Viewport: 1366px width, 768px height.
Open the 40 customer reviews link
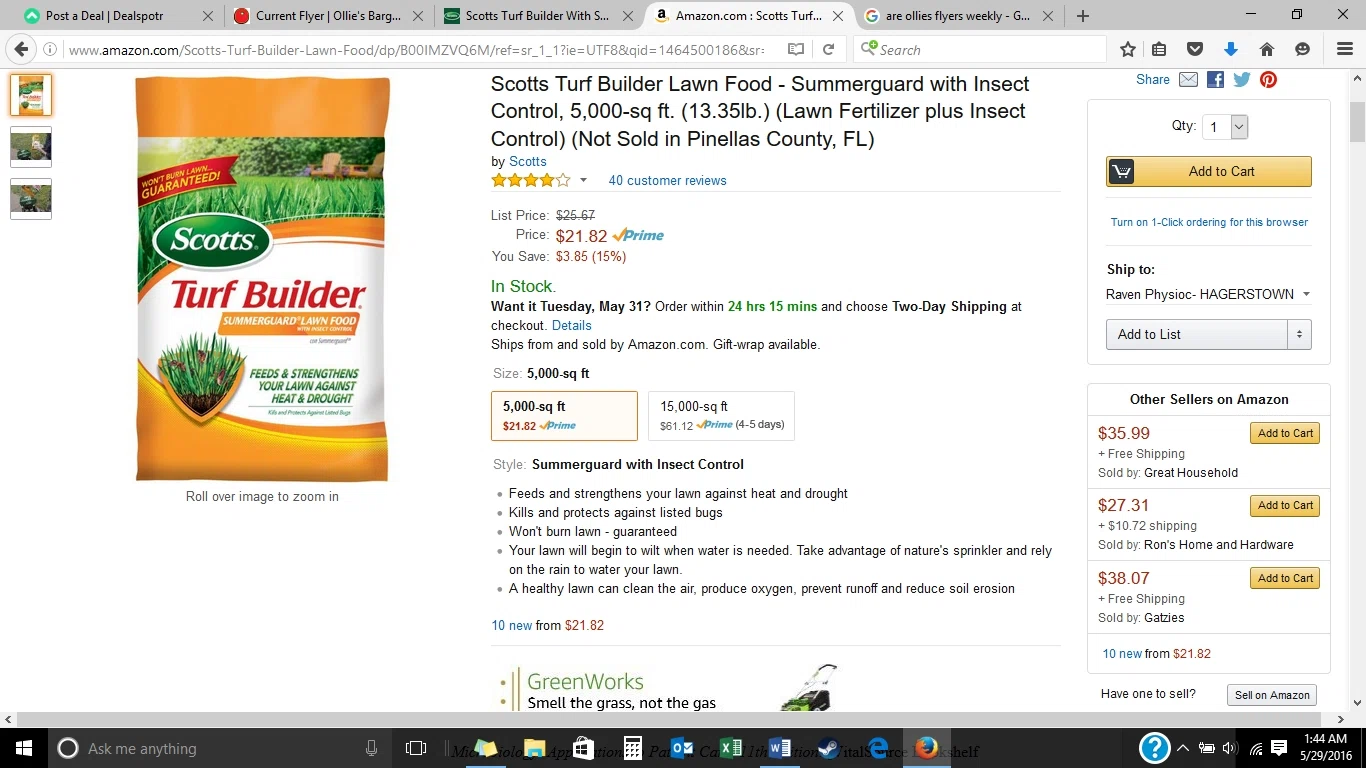(667, 181)
